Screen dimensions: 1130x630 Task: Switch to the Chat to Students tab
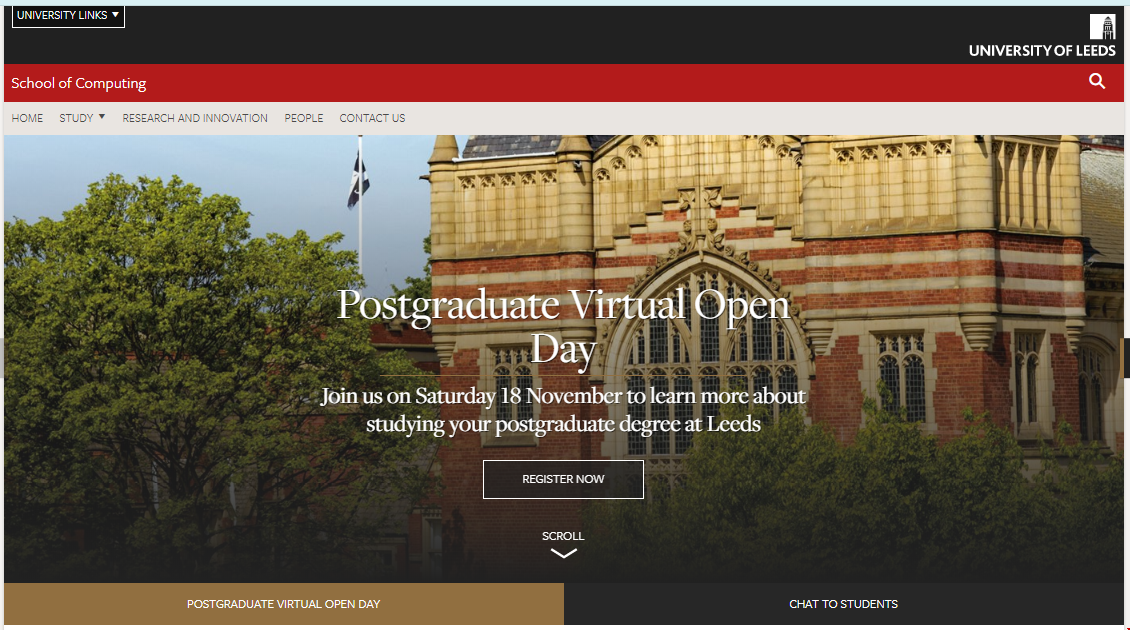[x=844, y=604]
